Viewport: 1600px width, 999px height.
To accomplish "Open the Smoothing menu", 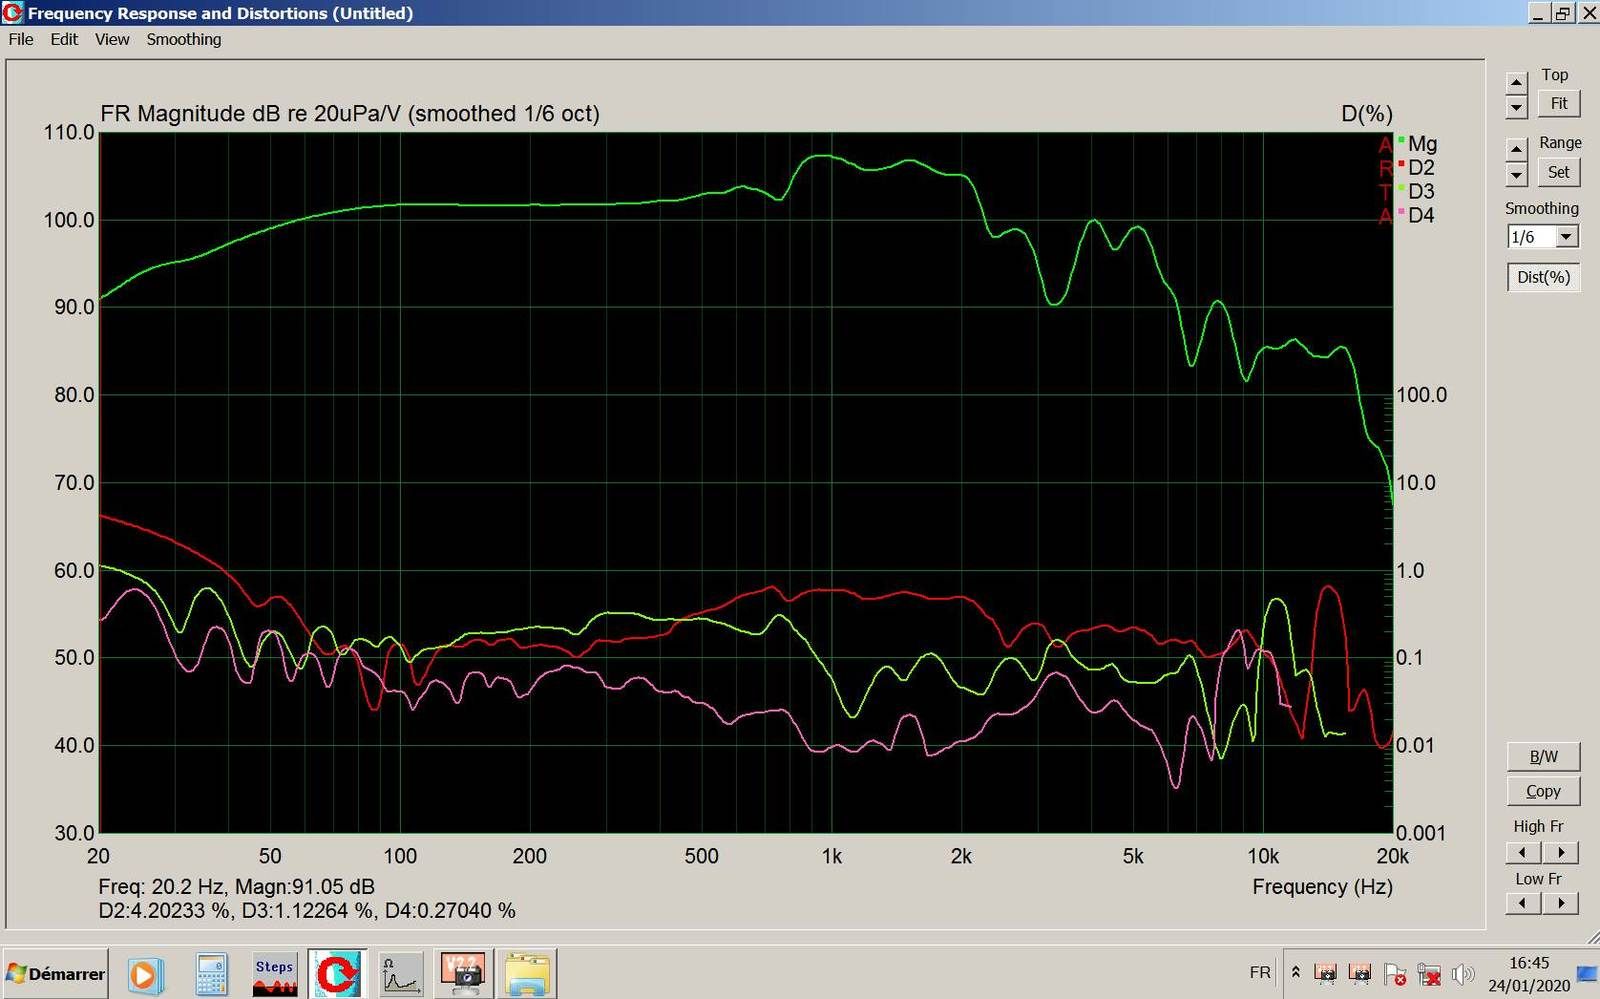I will tap(184, 39).
